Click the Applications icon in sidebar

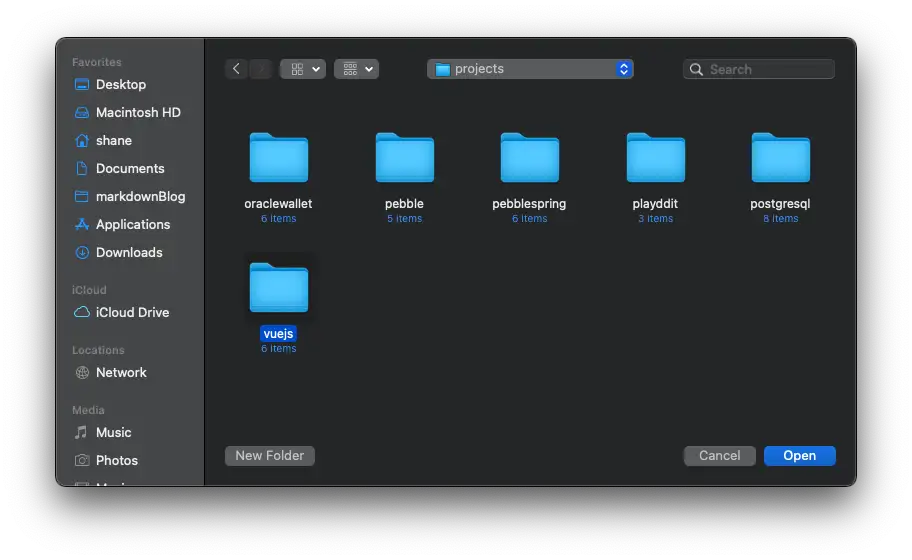tap(82, 224)
